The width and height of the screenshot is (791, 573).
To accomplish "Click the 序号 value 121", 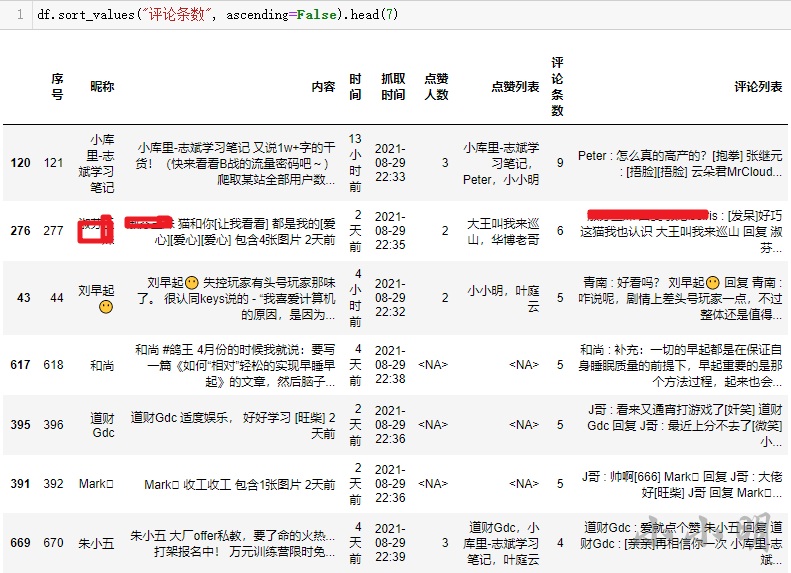I will pos(53,163).
